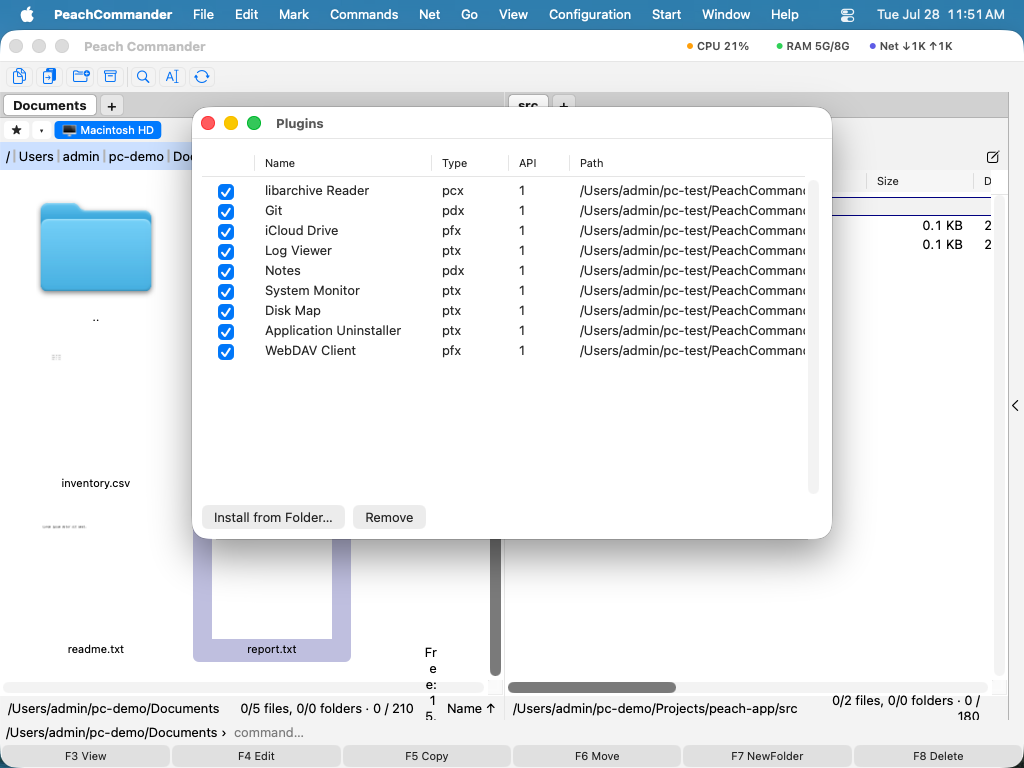The image size is (1024, 768).
Task: Open the favorites dropdown arrow
Action: point(41,130)
